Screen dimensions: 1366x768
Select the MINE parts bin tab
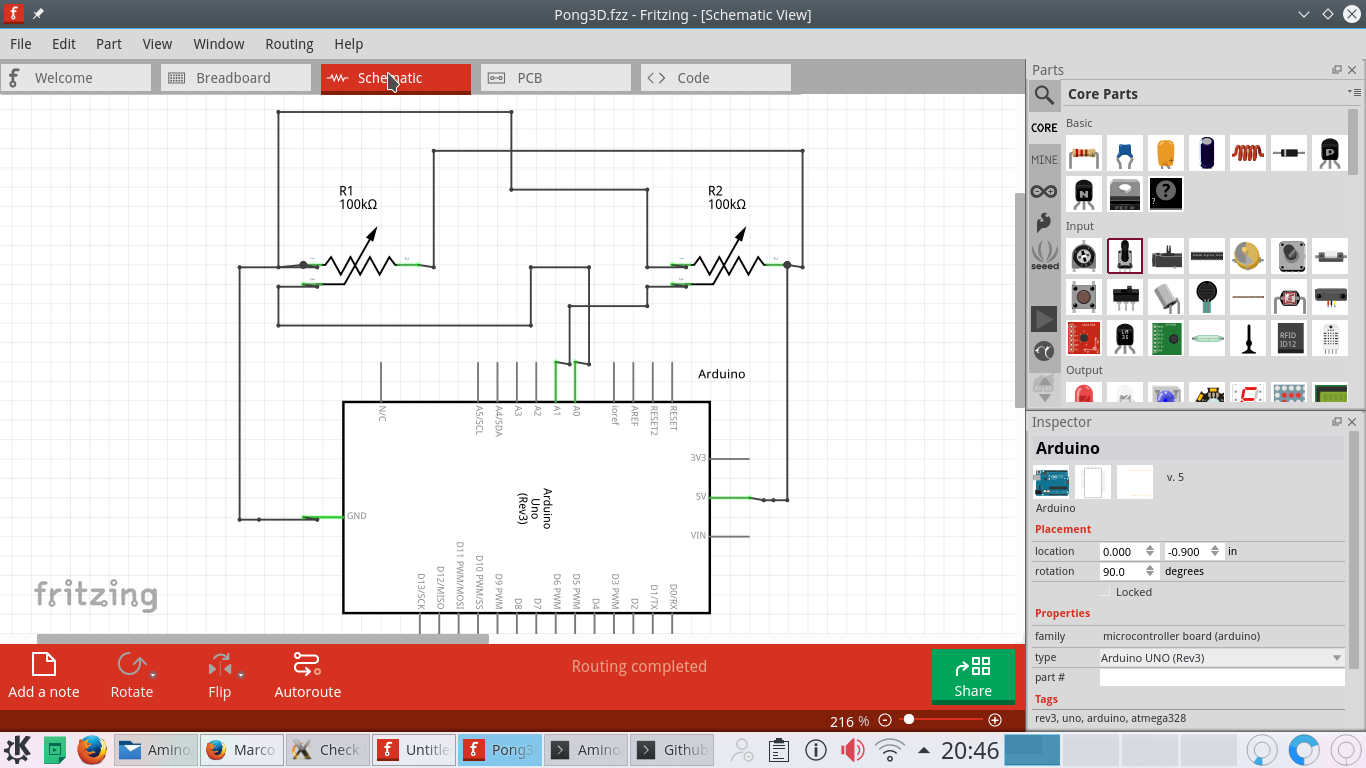pos(1044,159)
